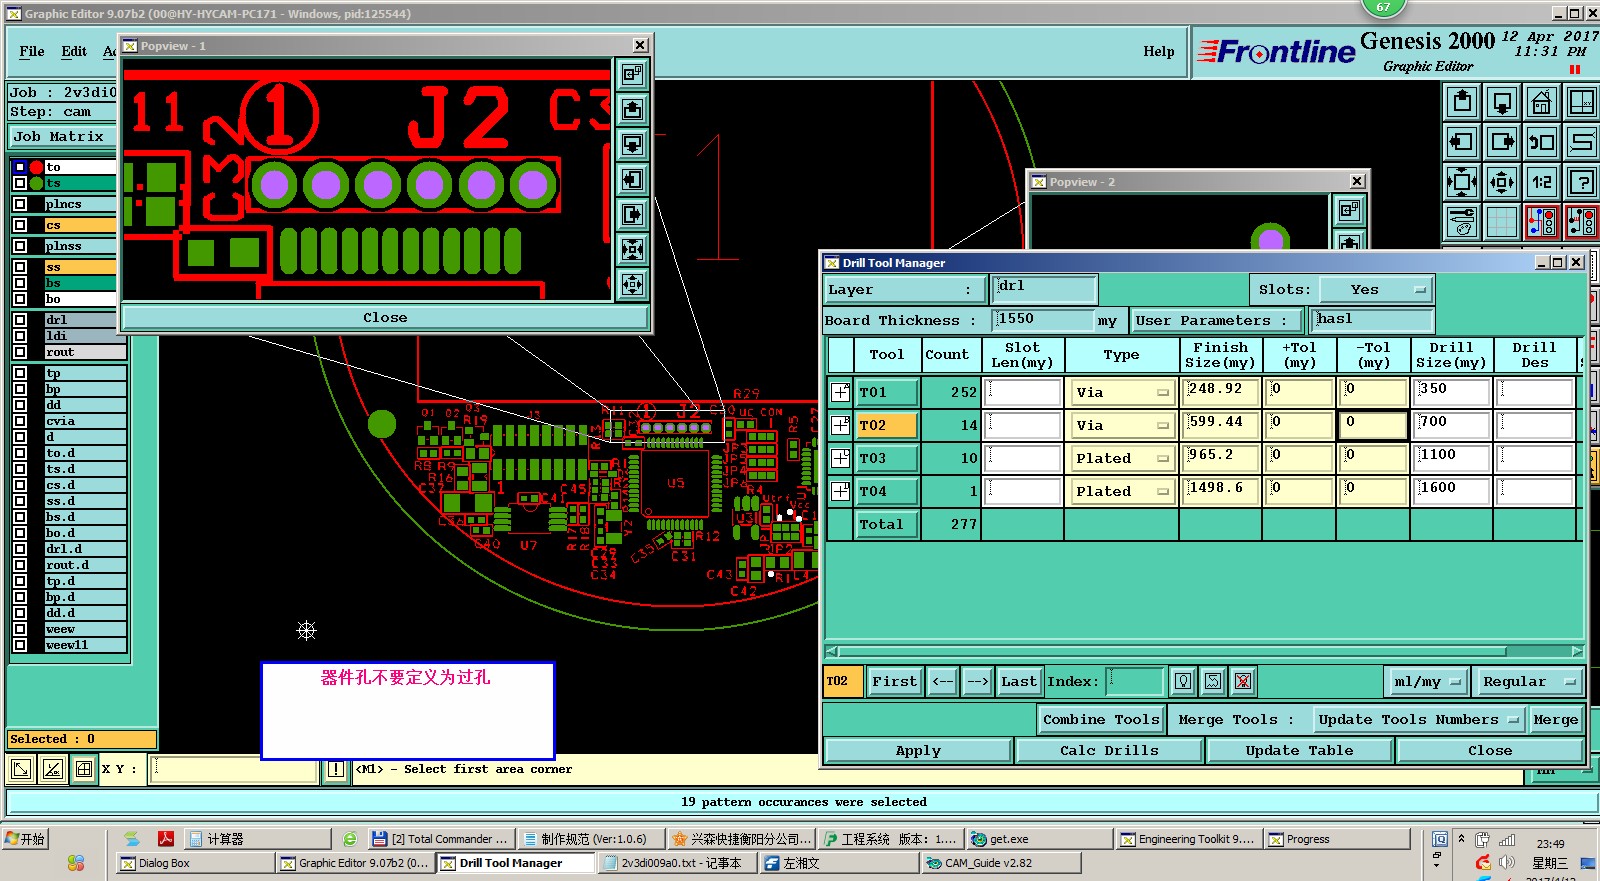
Task: Open Total Commander from taskbar
Action: [441, 839]
